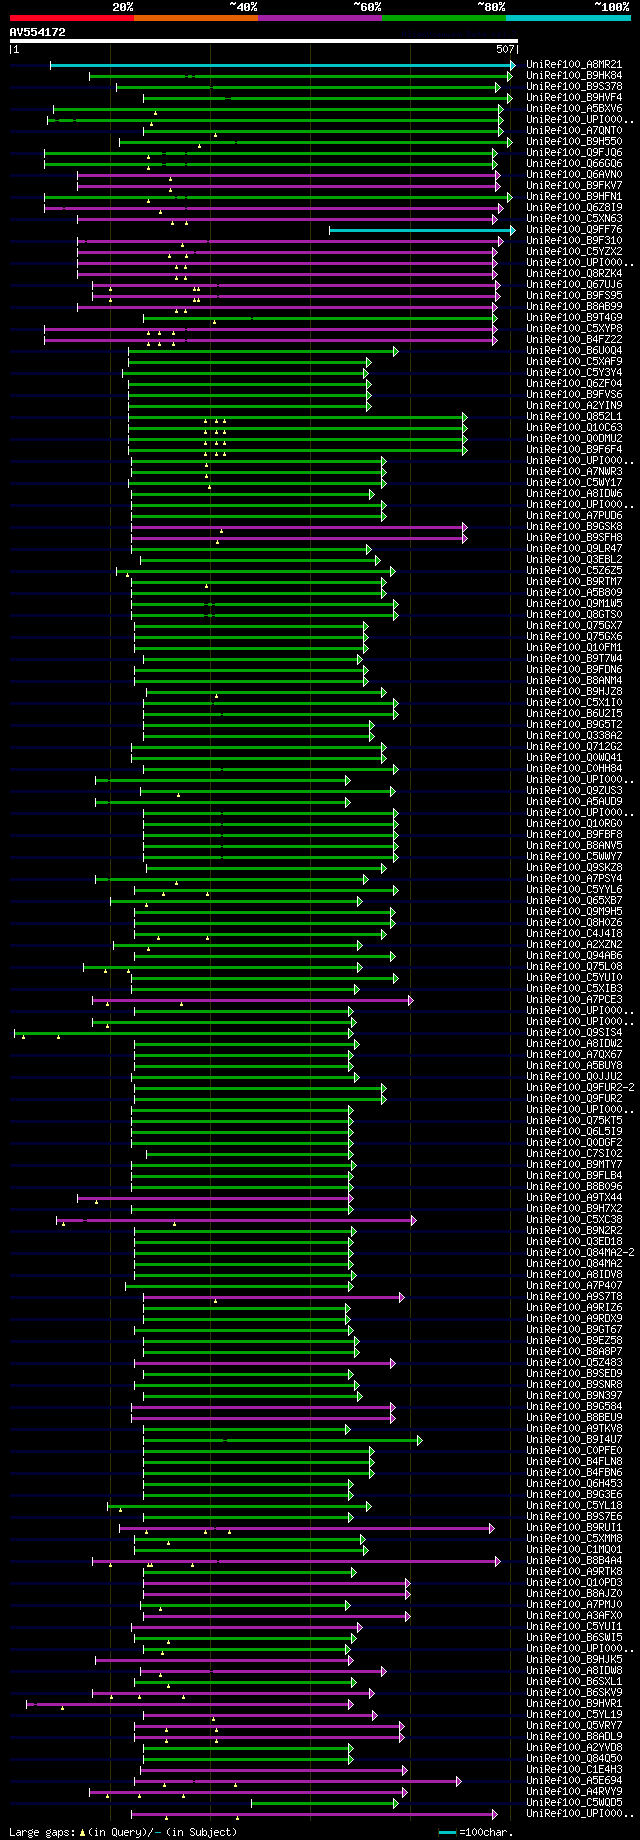This screenshot has height=1840, width=640.
Task: Select the UniRef100_Q9ZUS3 label
Action: tap(574, 791)
